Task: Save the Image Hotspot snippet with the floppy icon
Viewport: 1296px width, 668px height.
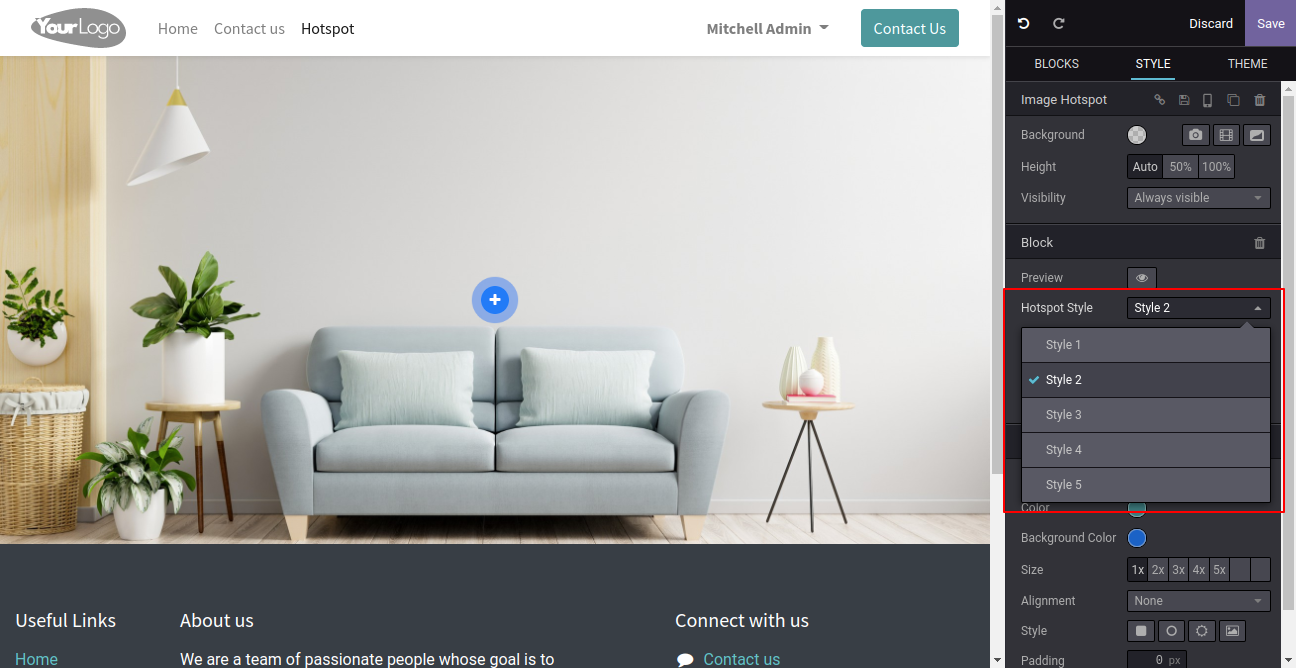Action: coord(1184,100)
